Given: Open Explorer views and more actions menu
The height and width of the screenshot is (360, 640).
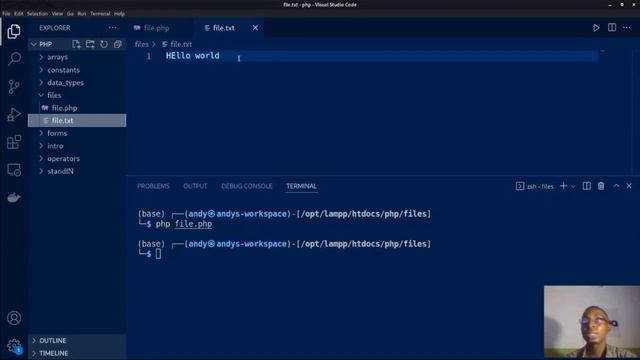Looking at the screenshot, I should click(x=112, y=28).
